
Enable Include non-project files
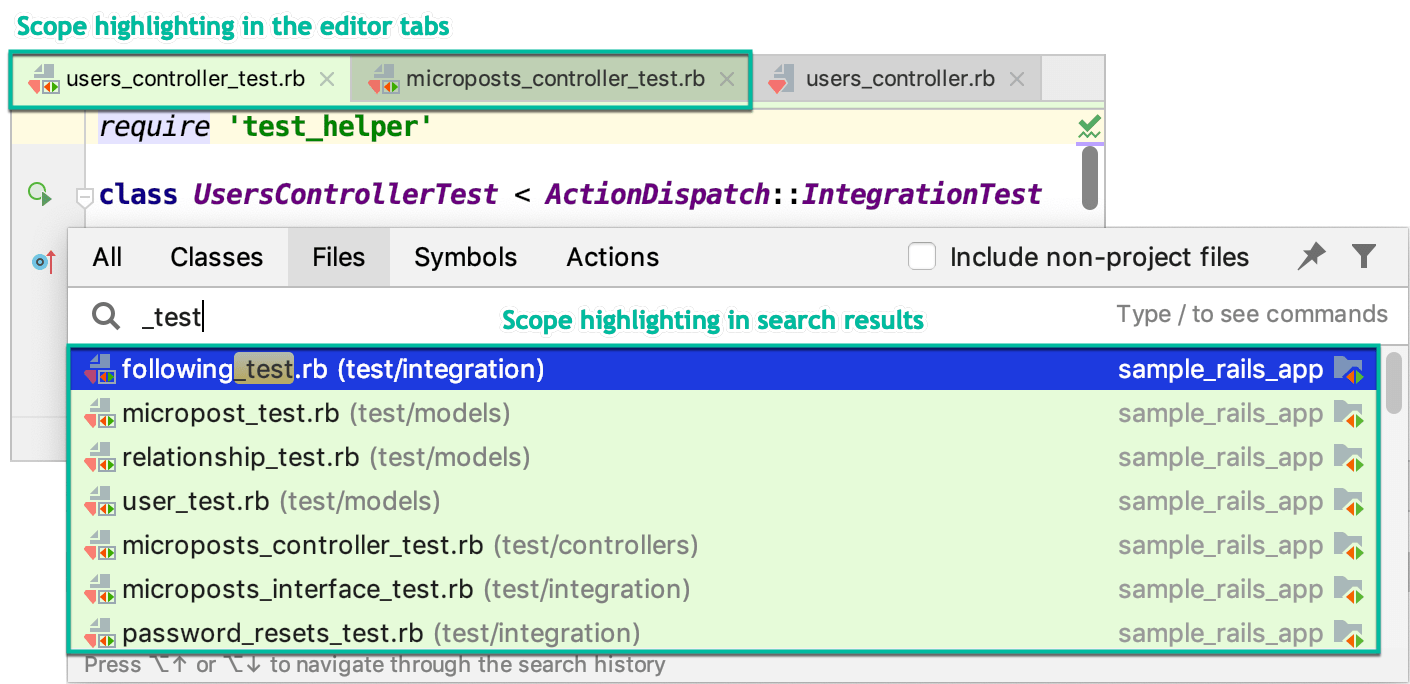(x=922, y=257)
